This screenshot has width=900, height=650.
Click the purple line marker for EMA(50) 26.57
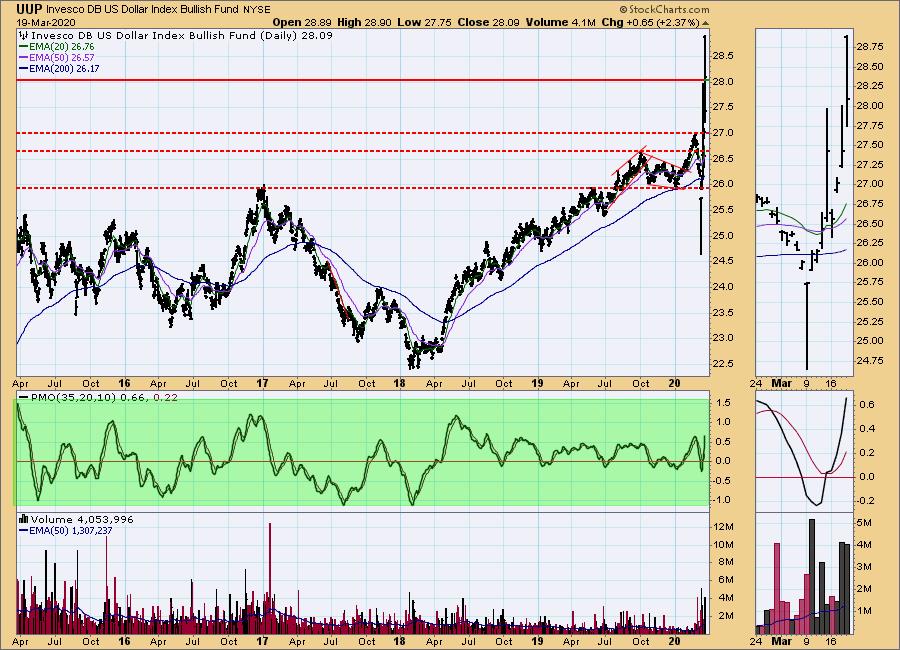(x=24, y=57)
